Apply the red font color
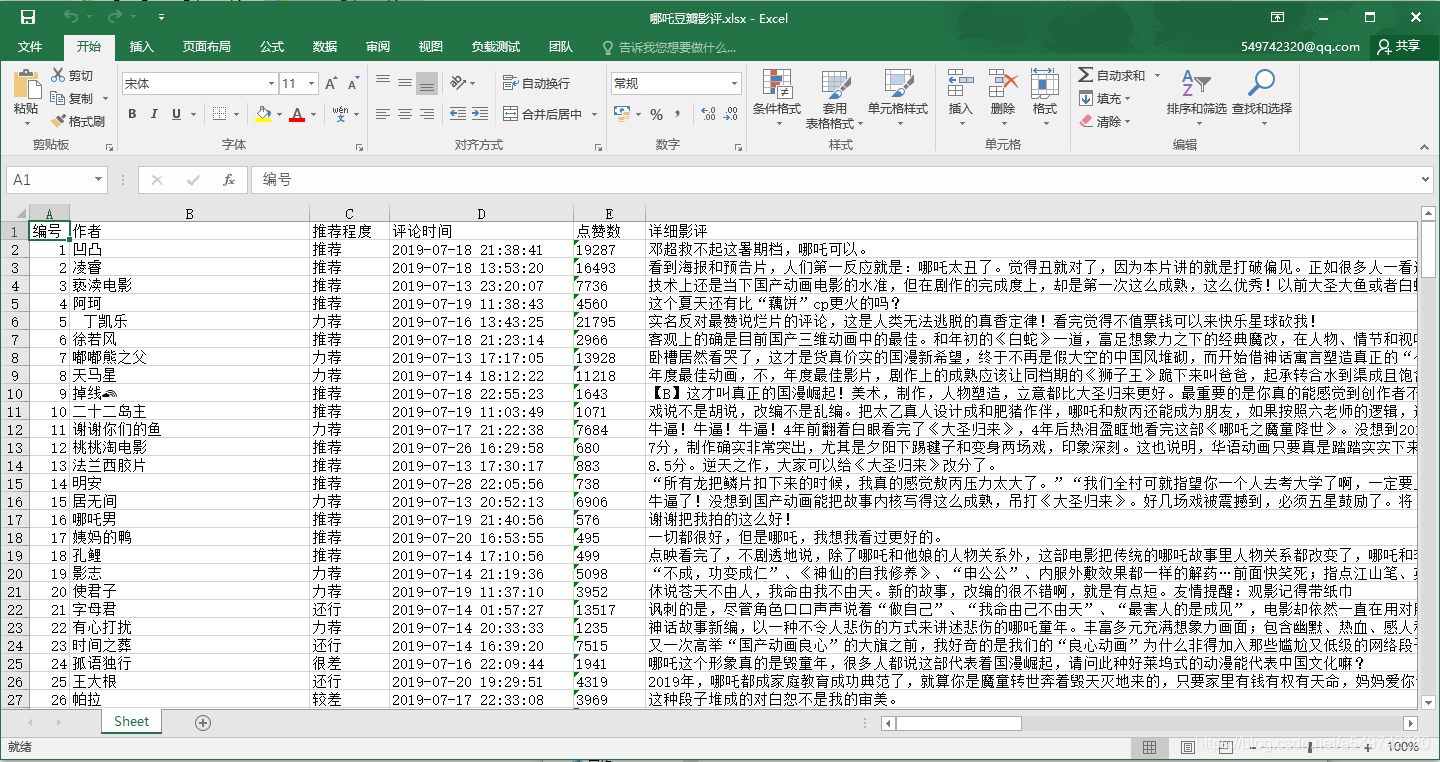This screenshot has width=1440, height=762. tap(296, 114)
